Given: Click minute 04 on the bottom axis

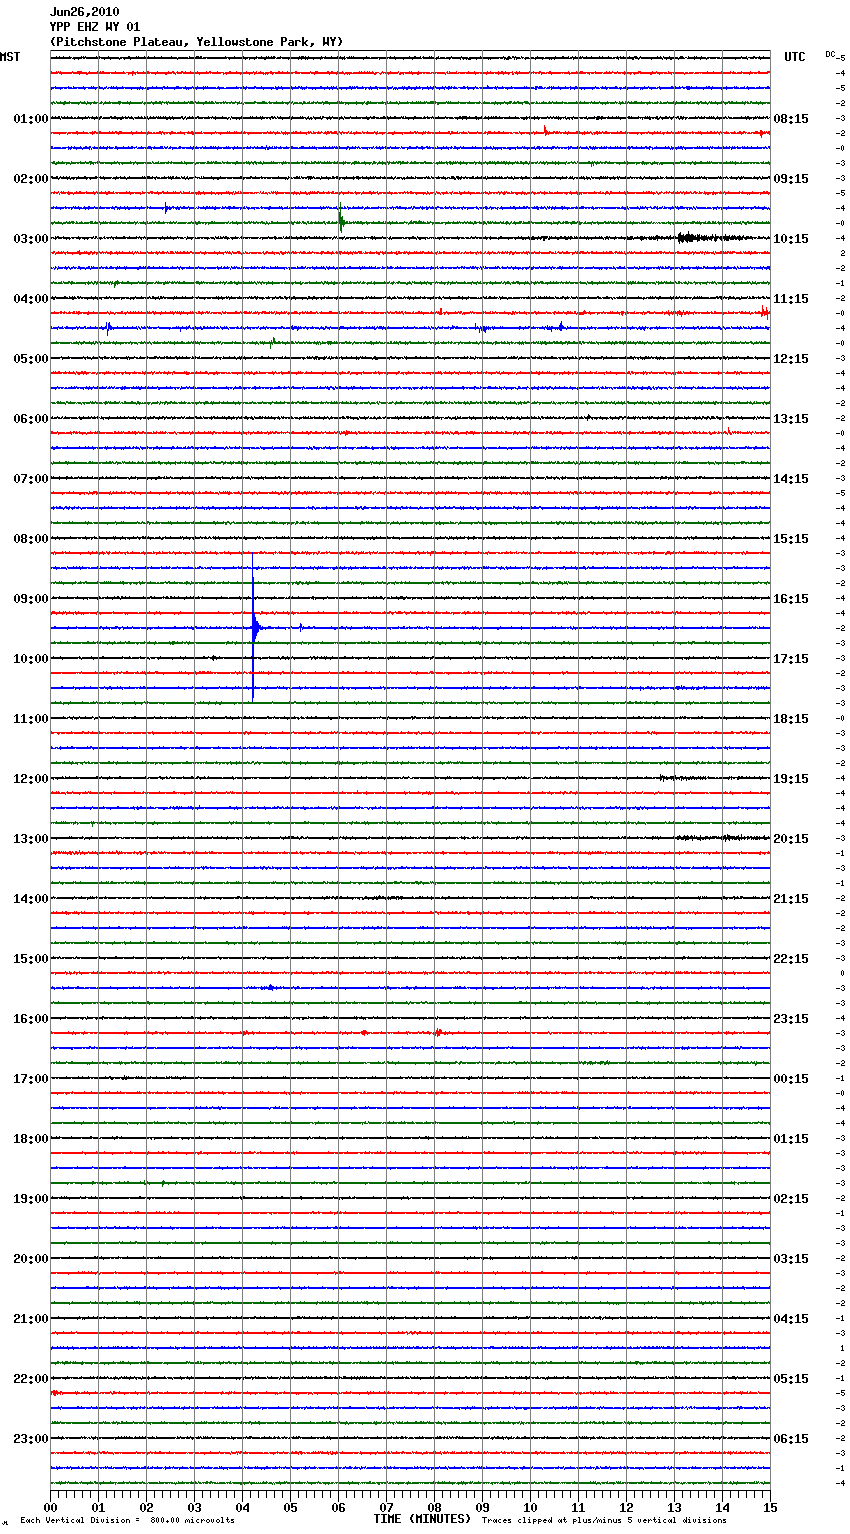Looking at the screenshot, I should pyautogui.click(x=242, y=1506).
